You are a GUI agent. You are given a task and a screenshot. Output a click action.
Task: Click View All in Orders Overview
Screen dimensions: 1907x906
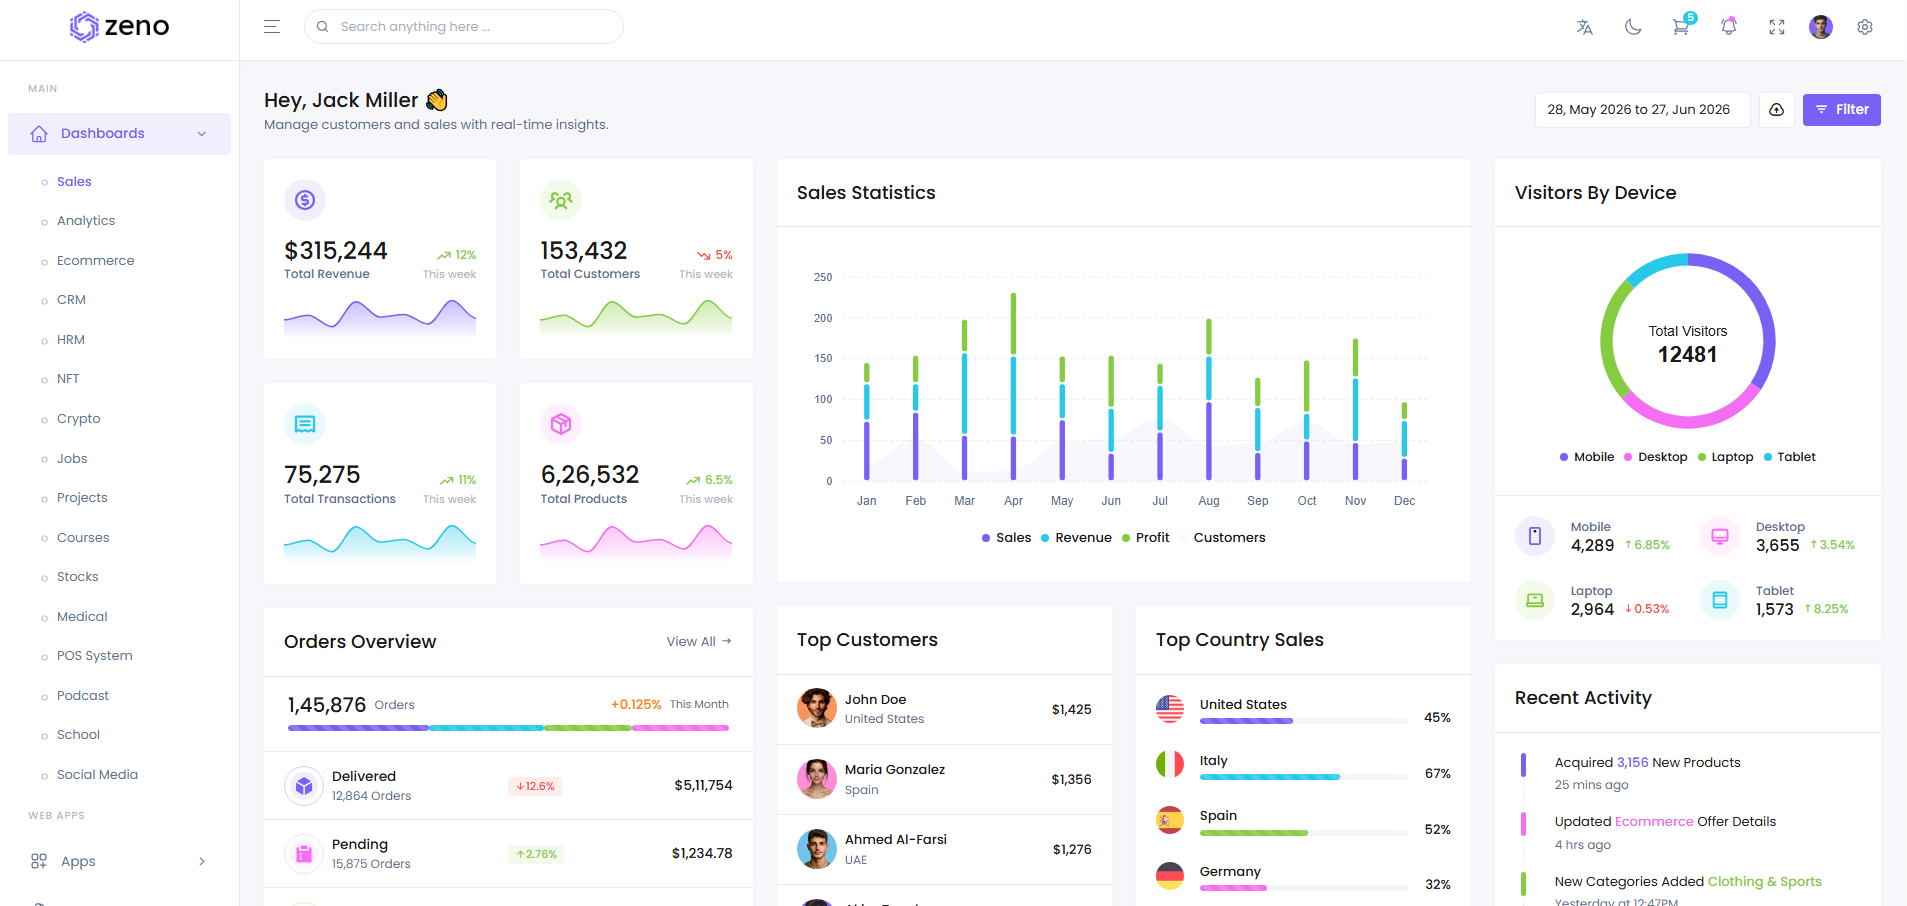pyautogui.click(x=699, y=642)
